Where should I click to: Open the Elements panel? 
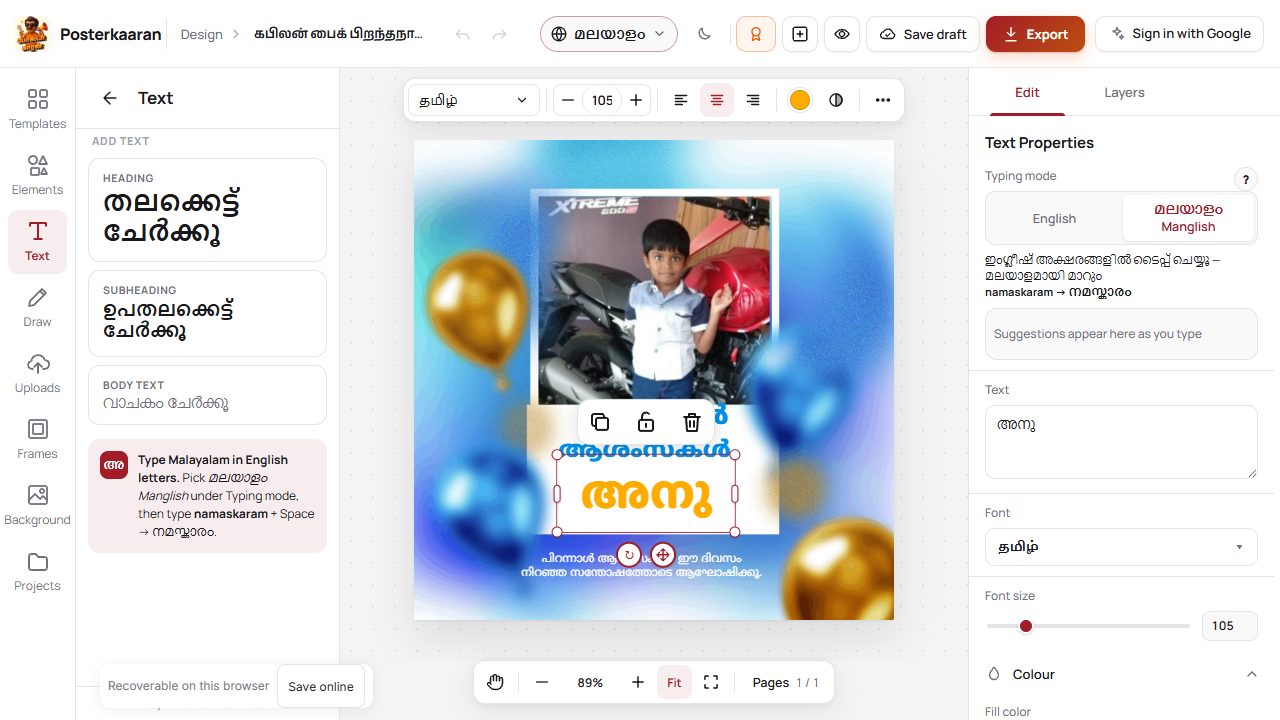point(37,176)
